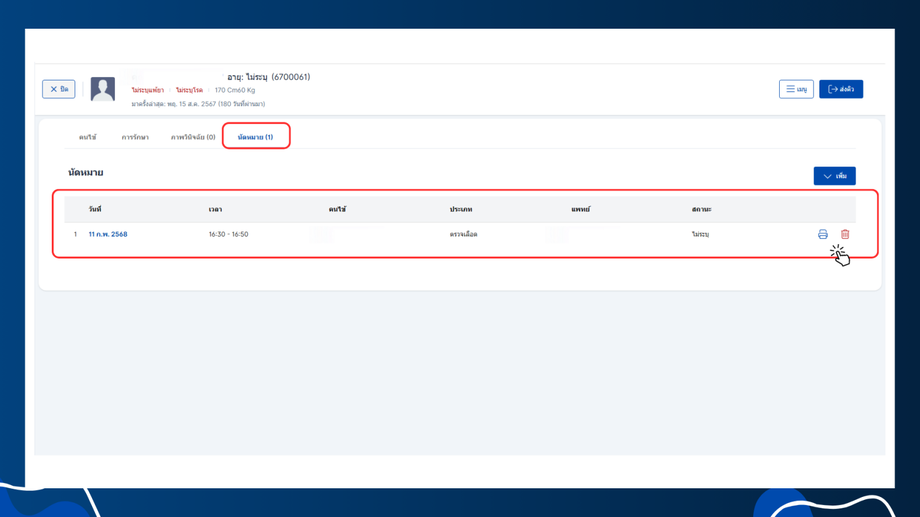The width and height of the screenshot is (920, 517).
Task: Switch to the คนไข้ tab
Action: pos(87,137)
